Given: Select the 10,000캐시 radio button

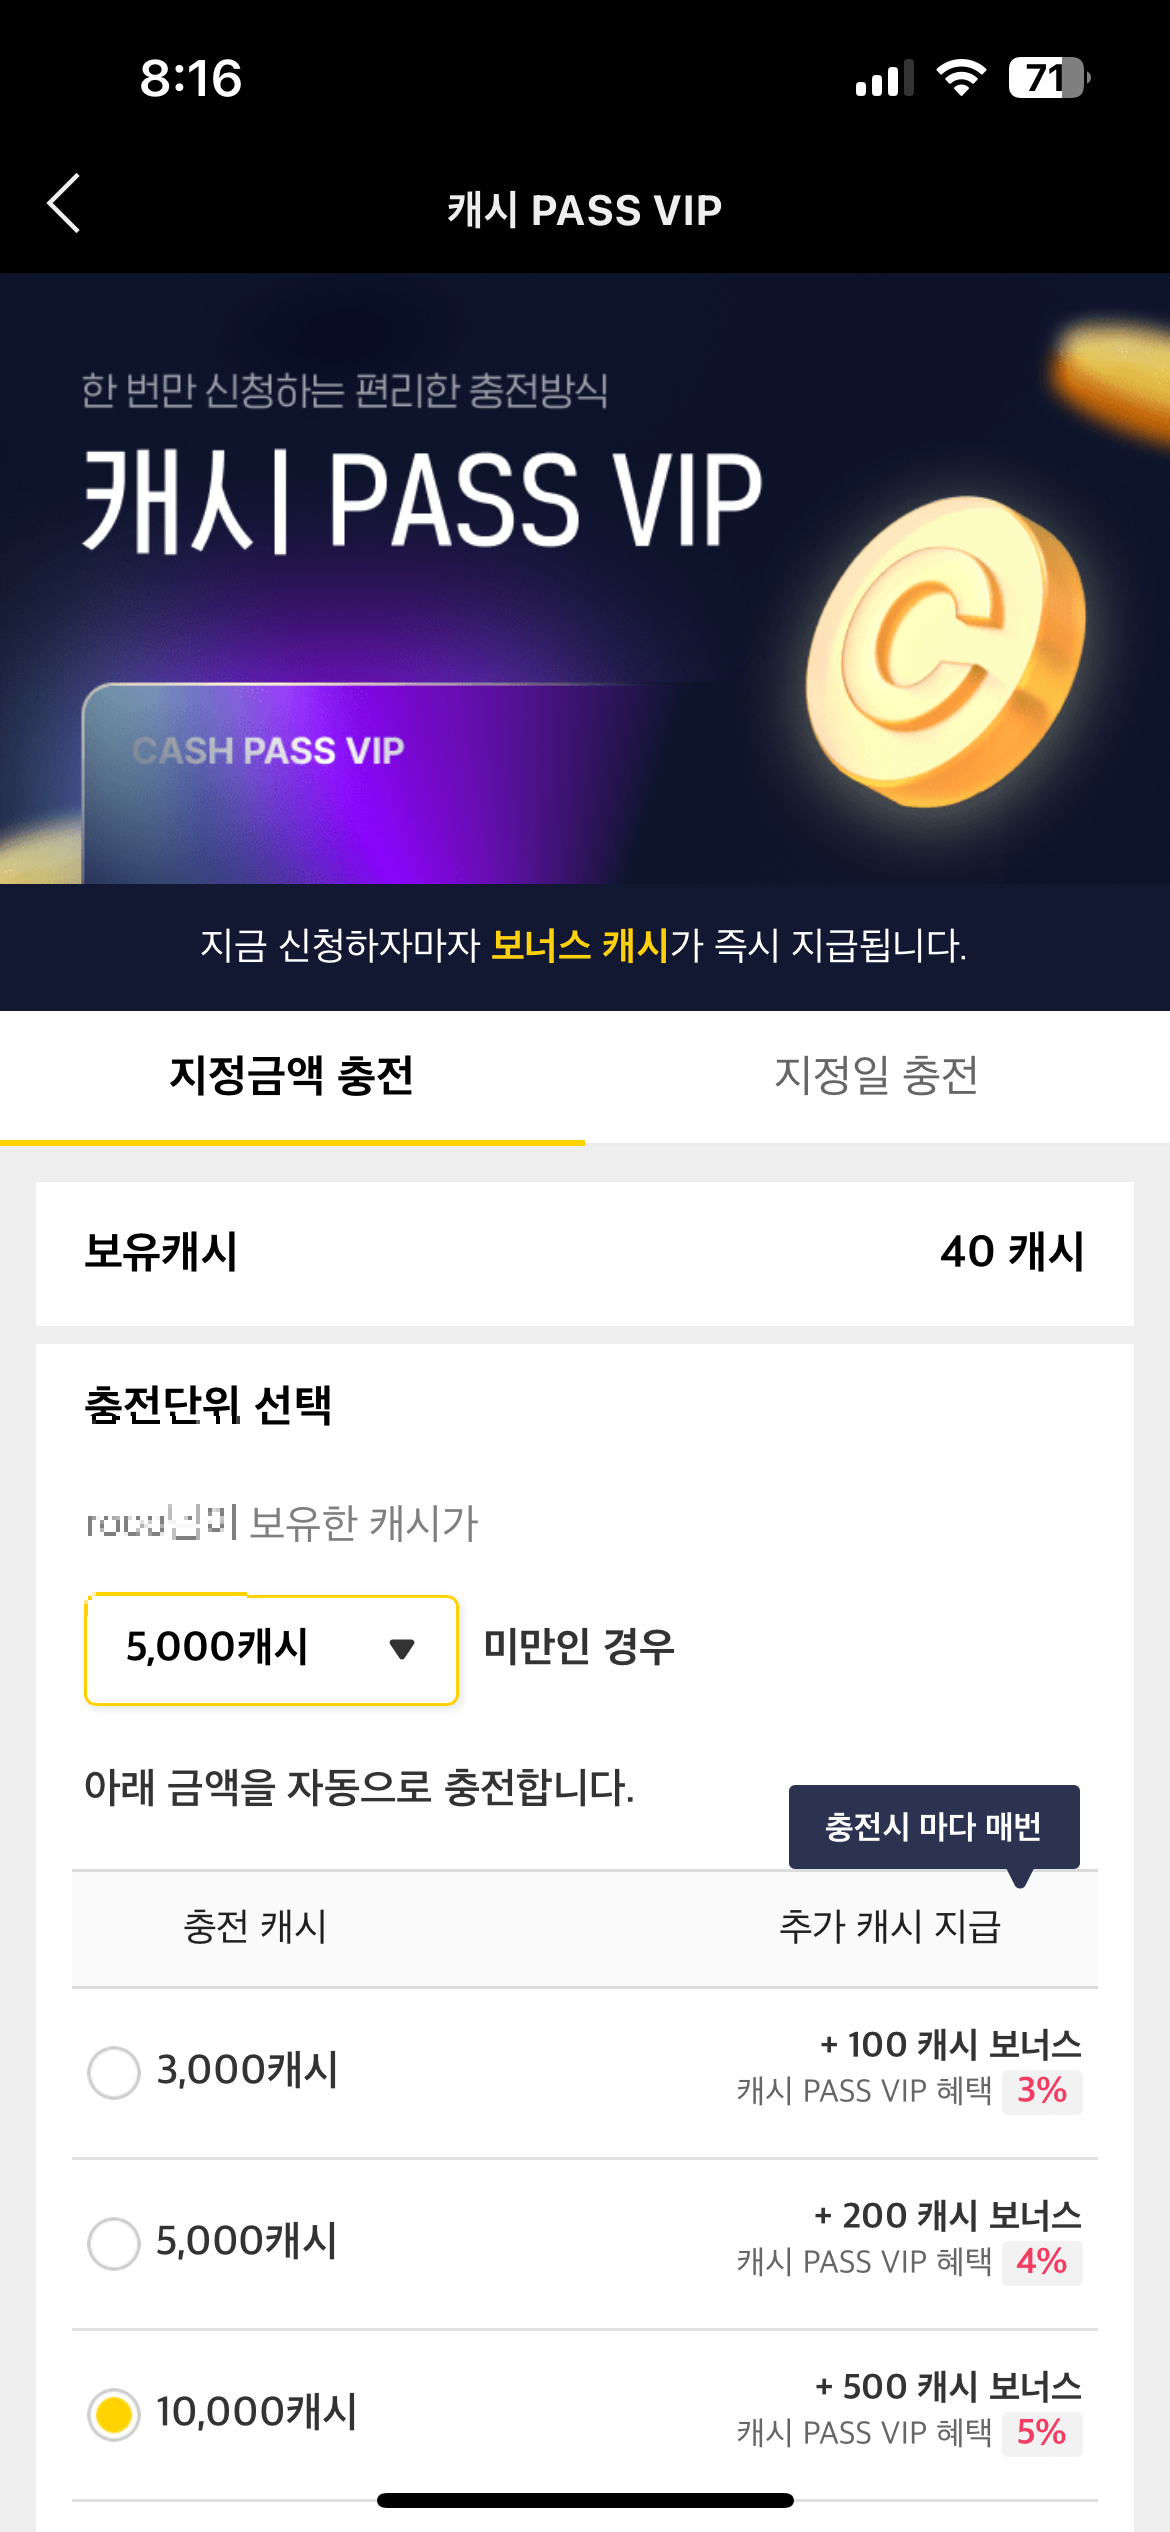Looking at the screenshot, I should point(114,2414).
